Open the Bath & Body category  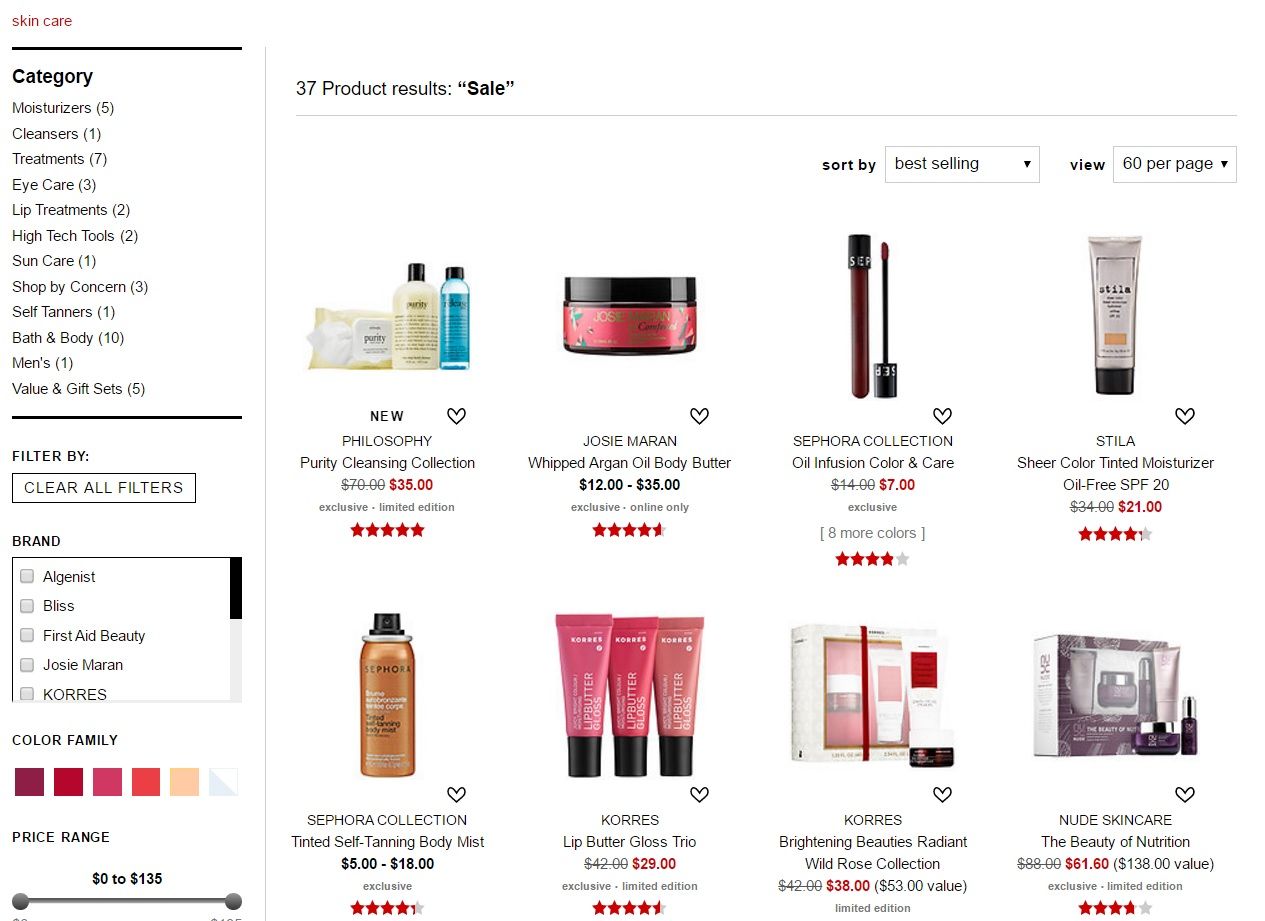(68, 338)
